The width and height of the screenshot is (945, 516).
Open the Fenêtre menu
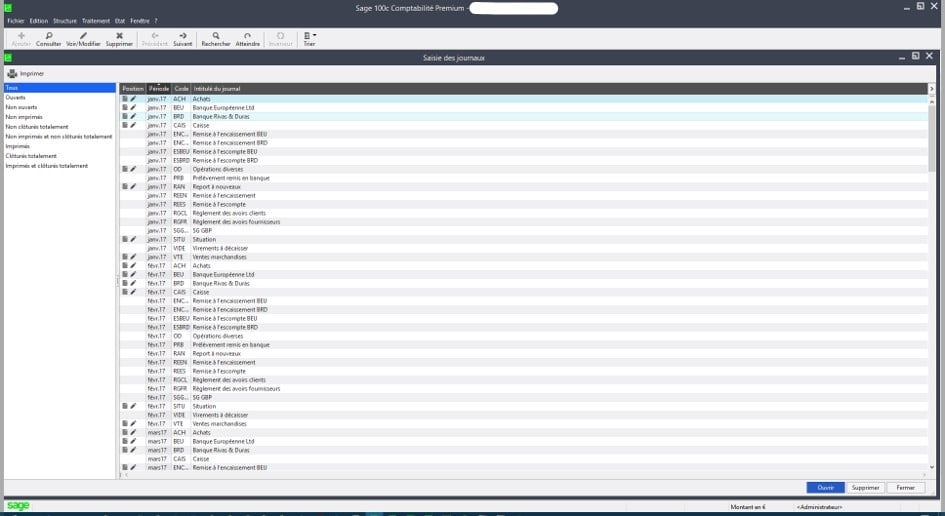(140, 21)
